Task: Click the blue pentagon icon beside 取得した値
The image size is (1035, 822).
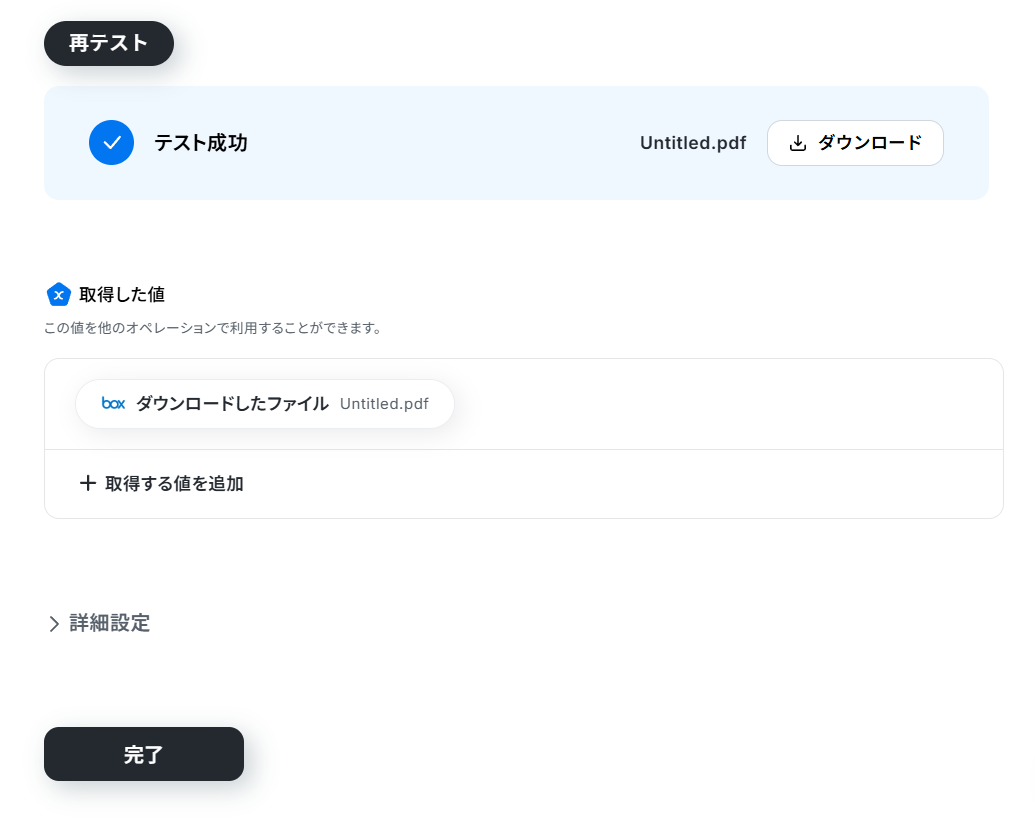Action: (59, 294)
